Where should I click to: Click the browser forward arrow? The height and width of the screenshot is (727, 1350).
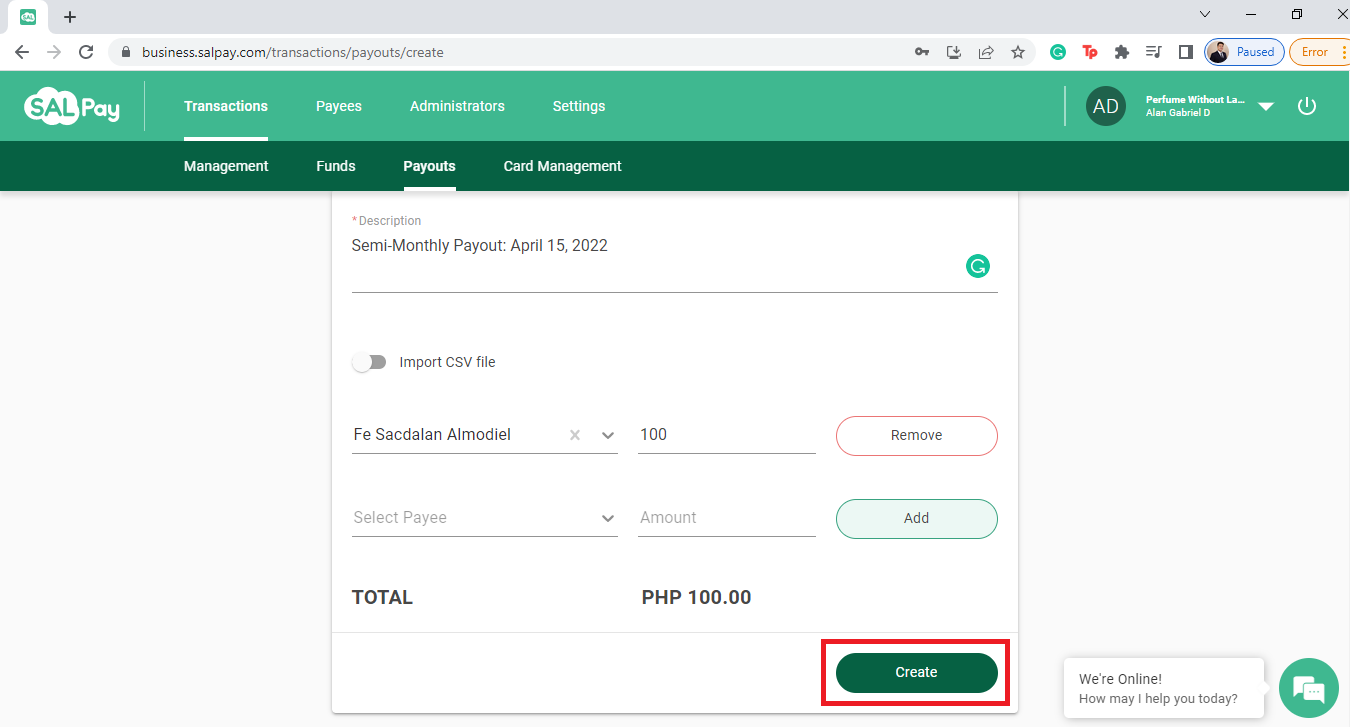coord(54,52)
